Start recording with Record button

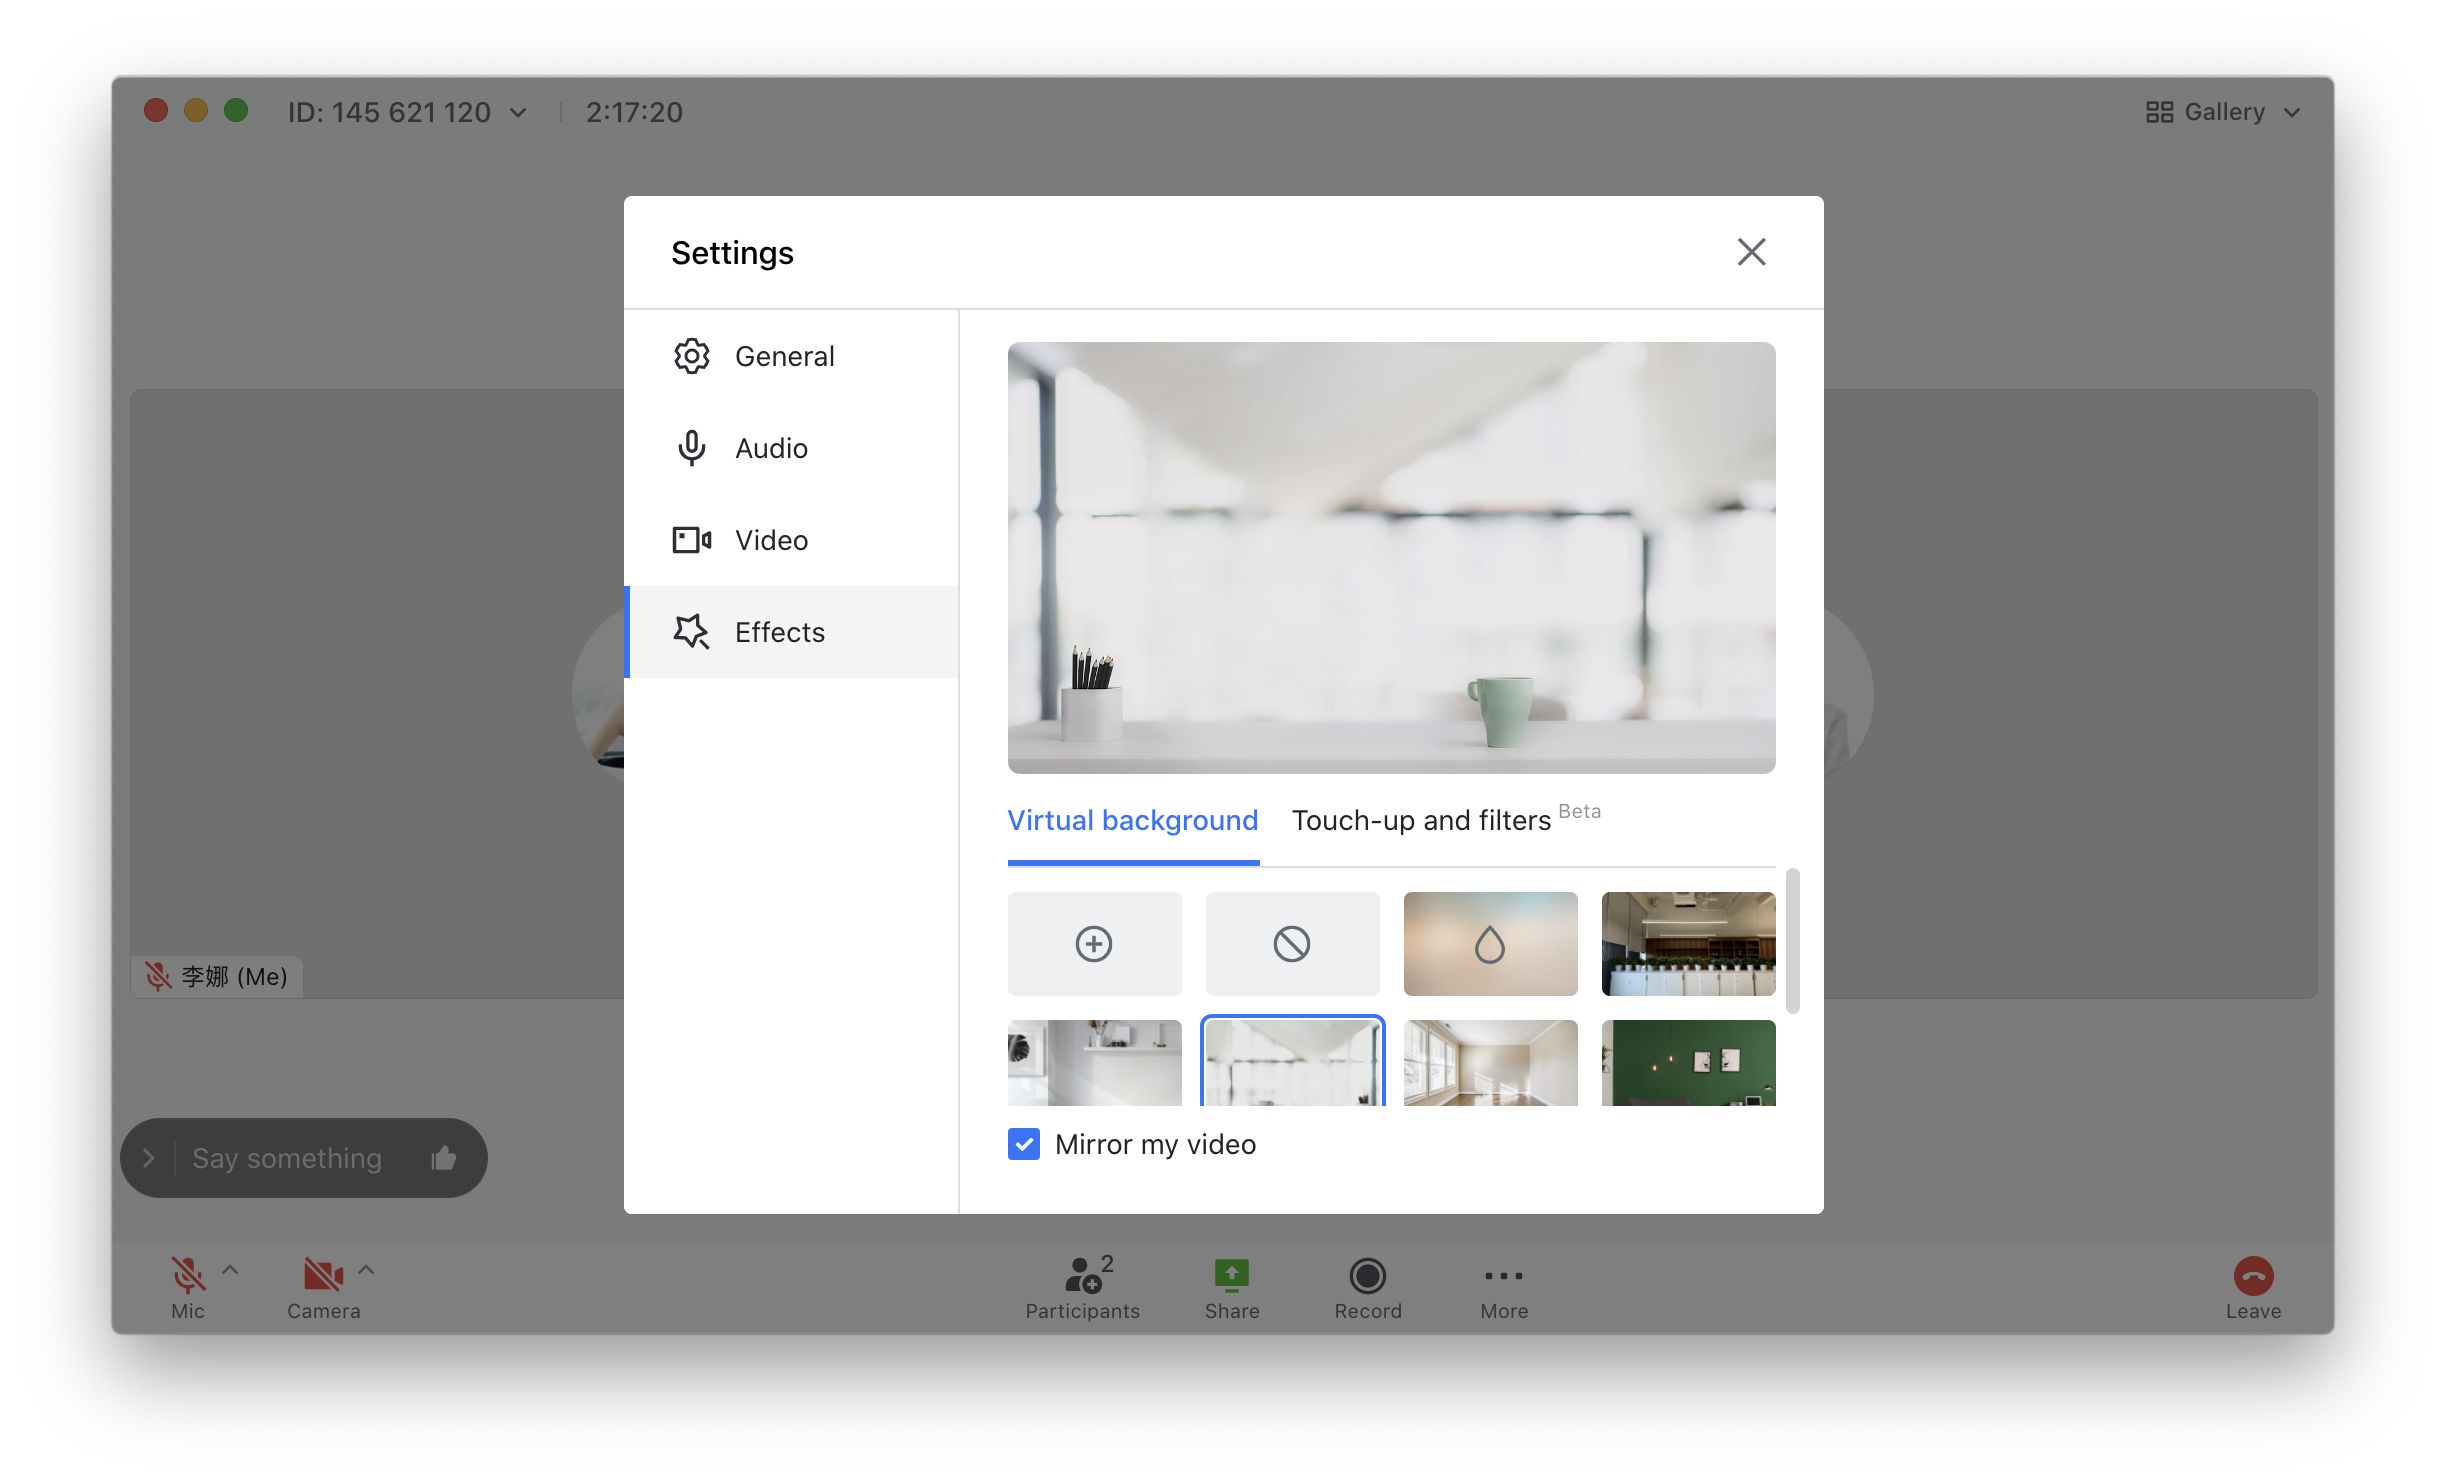1368,1288
